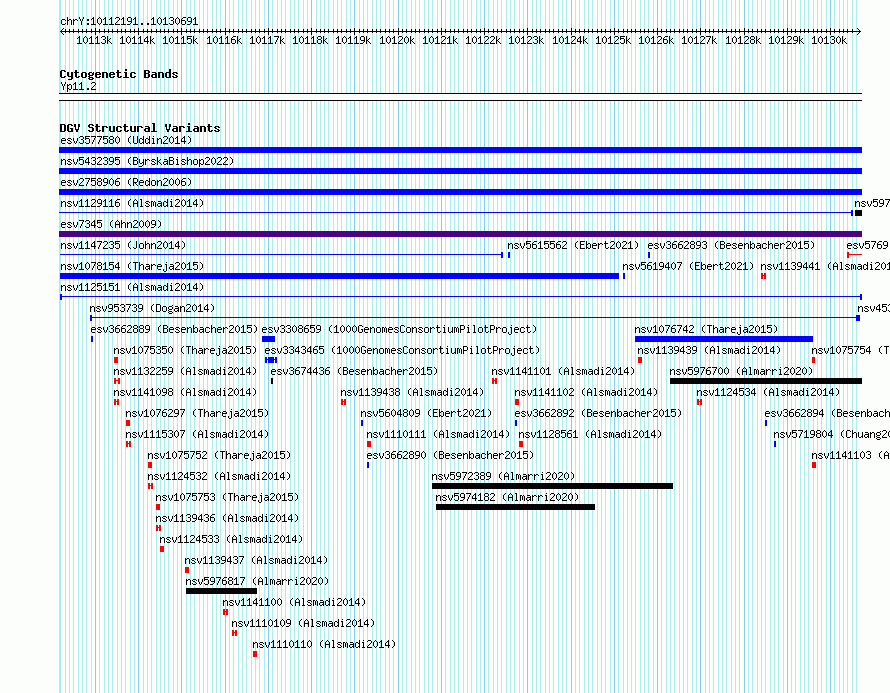The image size is (890, 693).
Task: Open variant esv2758906 (Redon2006) label
Action: [126, 182]
